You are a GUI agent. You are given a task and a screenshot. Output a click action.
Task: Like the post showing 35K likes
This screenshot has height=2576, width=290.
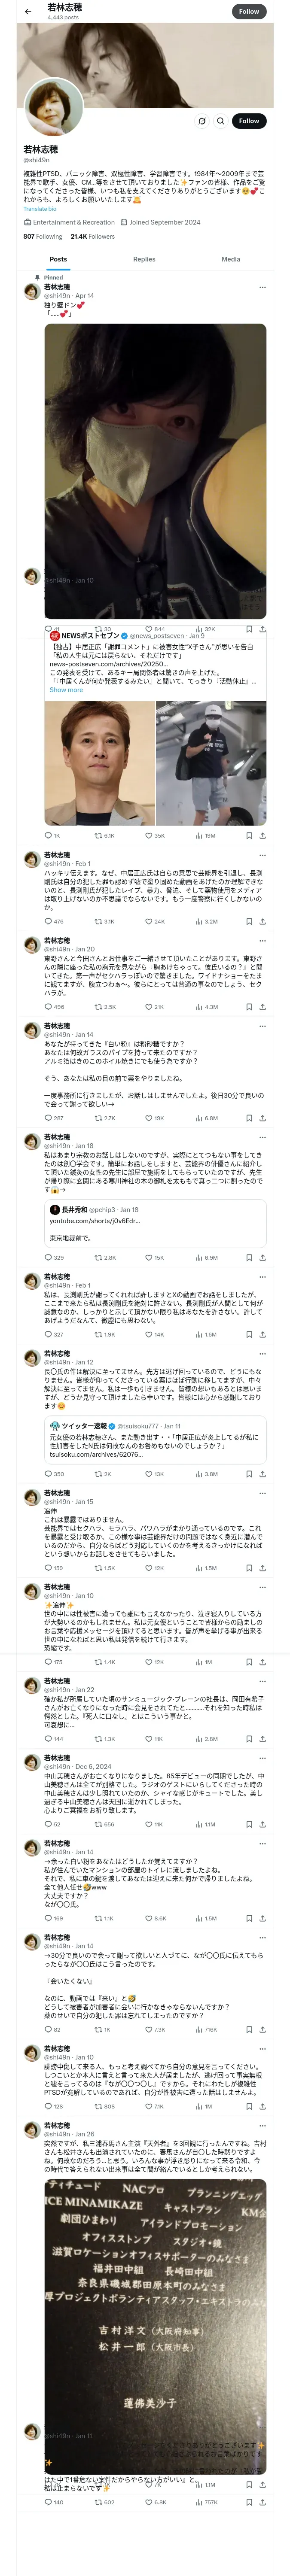pos(149,835)
